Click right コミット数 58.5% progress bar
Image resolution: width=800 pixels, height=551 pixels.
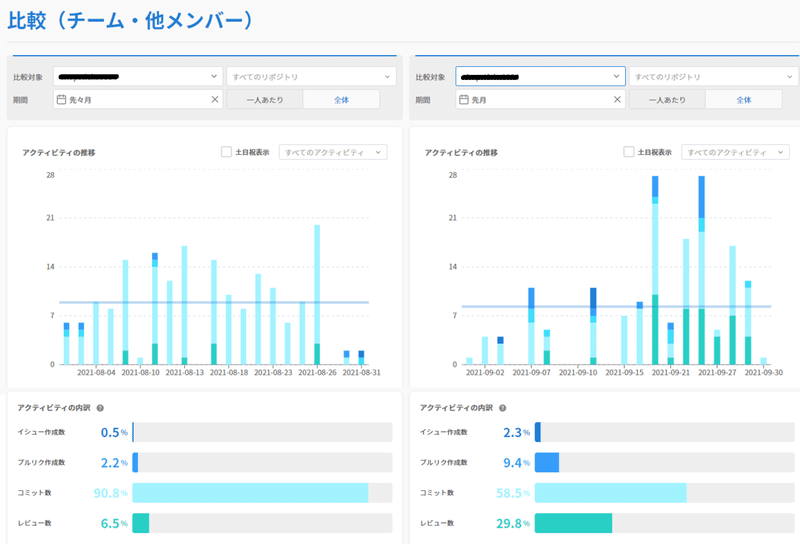[665, 493]
